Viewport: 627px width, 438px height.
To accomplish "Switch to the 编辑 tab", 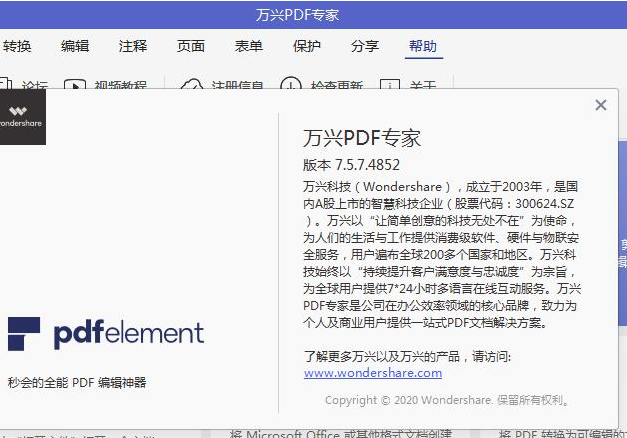I will point(75,46).
